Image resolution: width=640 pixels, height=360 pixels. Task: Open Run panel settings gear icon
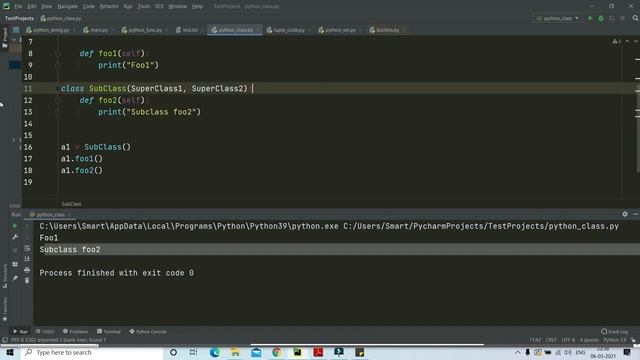625,214
